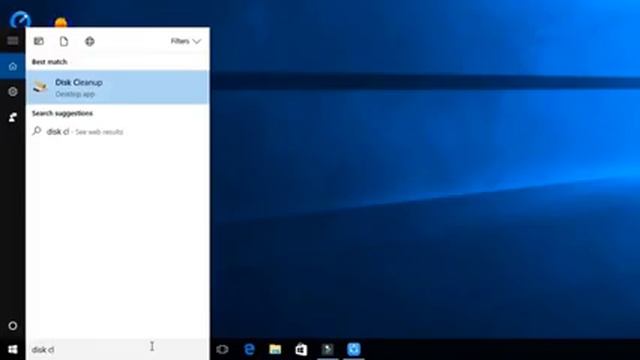Screen dimensions: 640x360
Task: Switch to the blue app on taskbar
Action: pyautogui.click(x=354, y=349)
